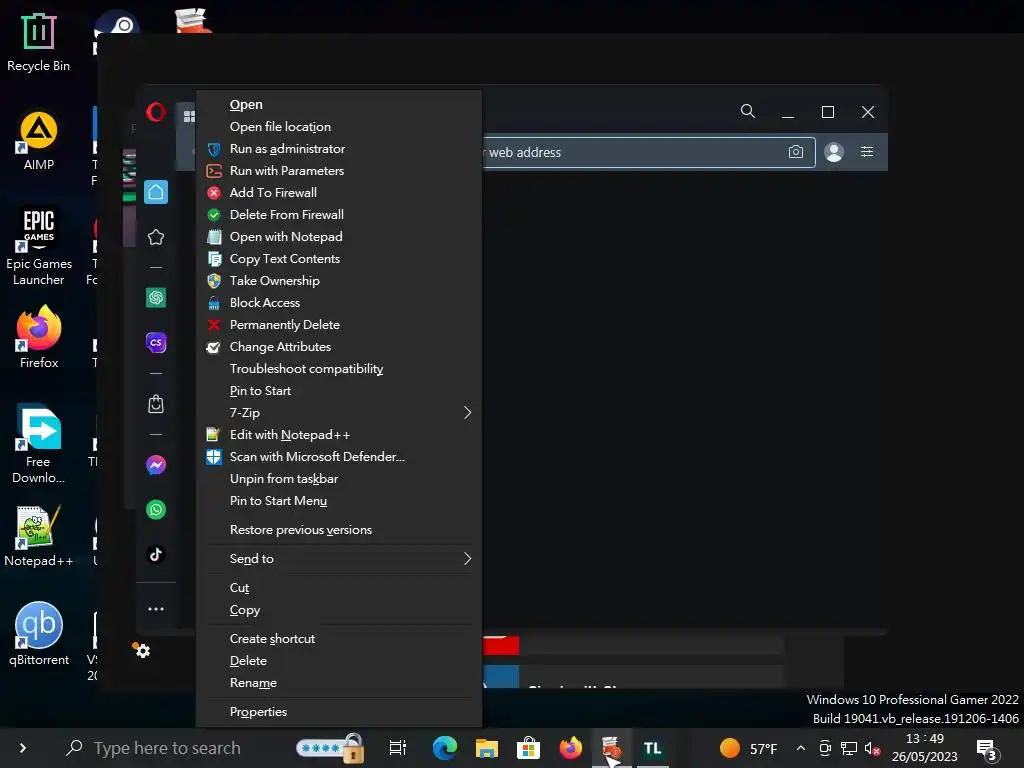
Task: Expand the Send to submenu arrow
Action: (468, 559)
